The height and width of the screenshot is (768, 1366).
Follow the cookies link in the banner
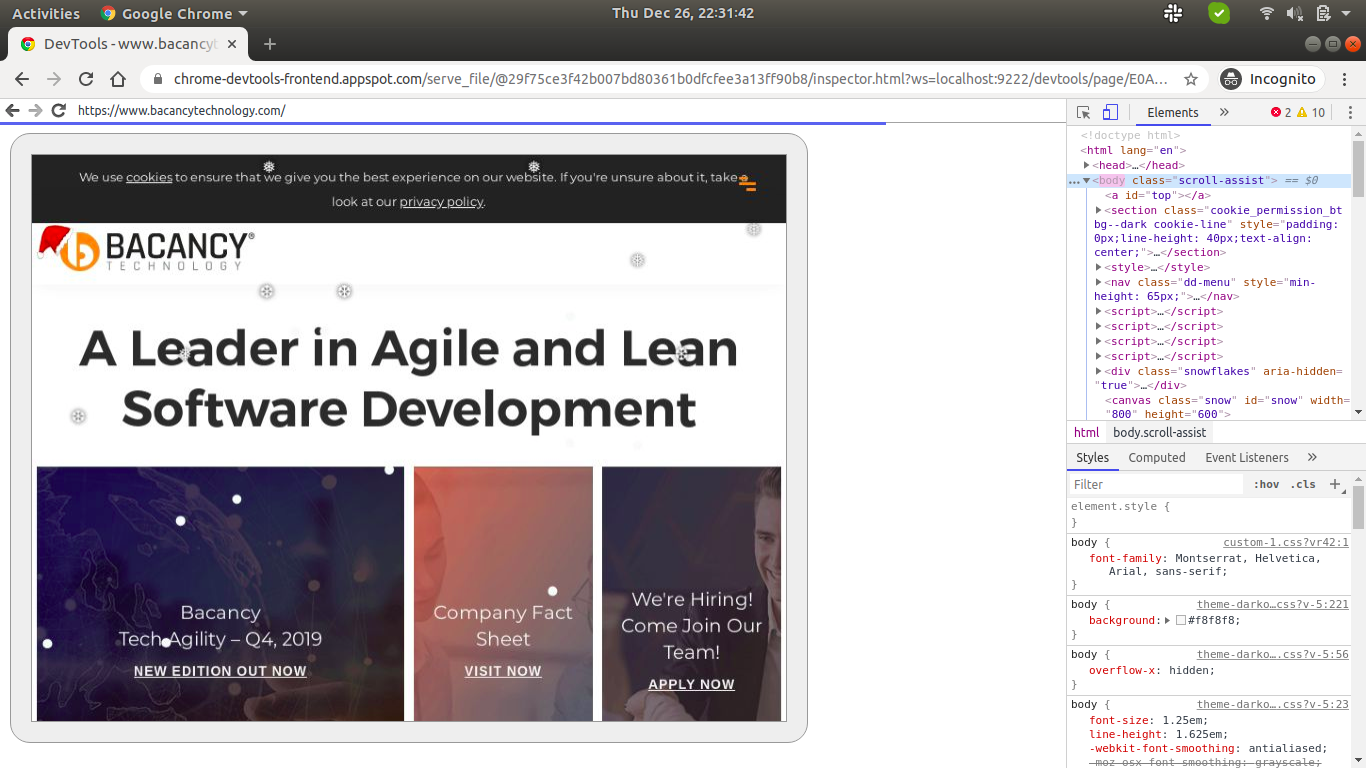click(149, 177)
